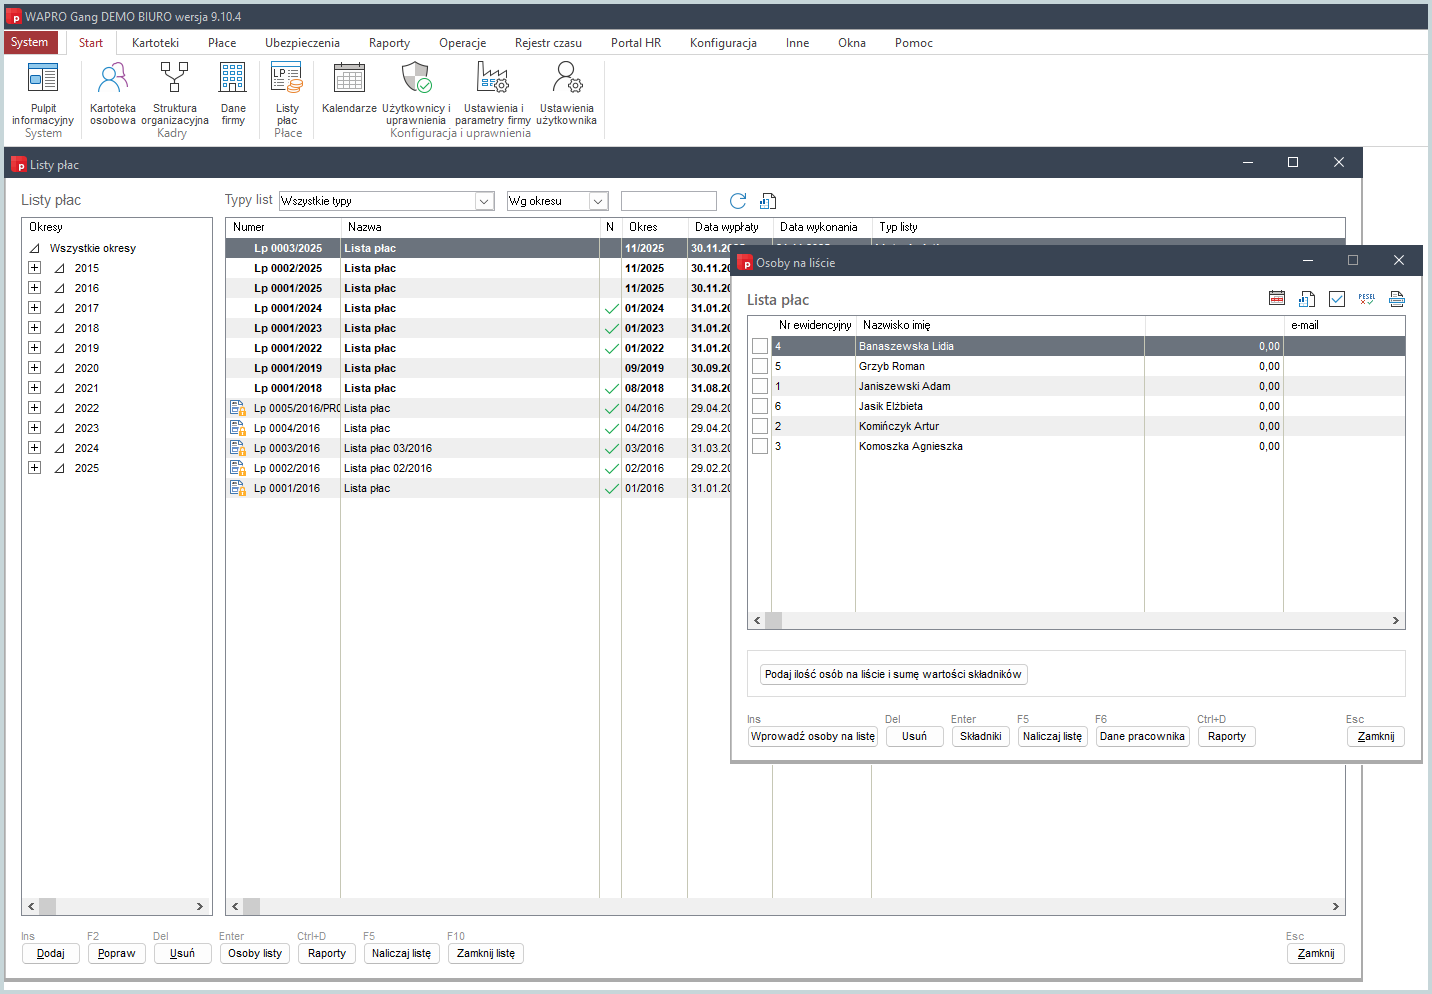
Task: Click lock document icon for Lp 0001/2016
Action: coord(238,488)
